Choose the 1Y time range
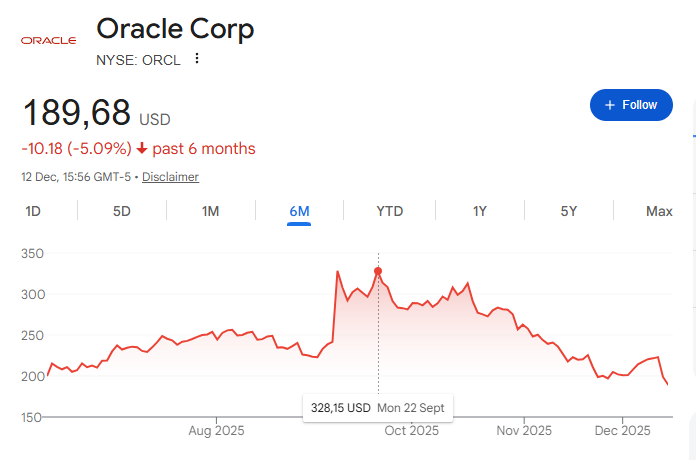Screen dimensions: 696x460 (480, 211)
